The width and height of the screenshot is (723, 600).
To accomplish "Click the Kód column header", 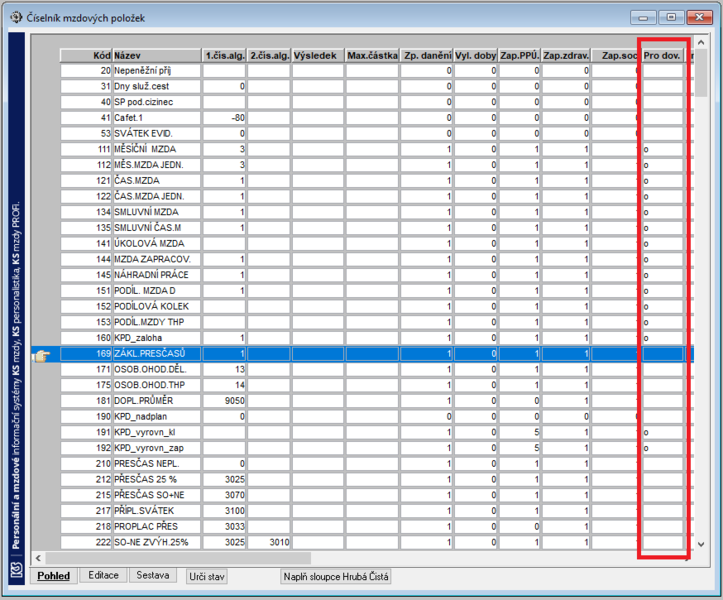I will 86,55.
